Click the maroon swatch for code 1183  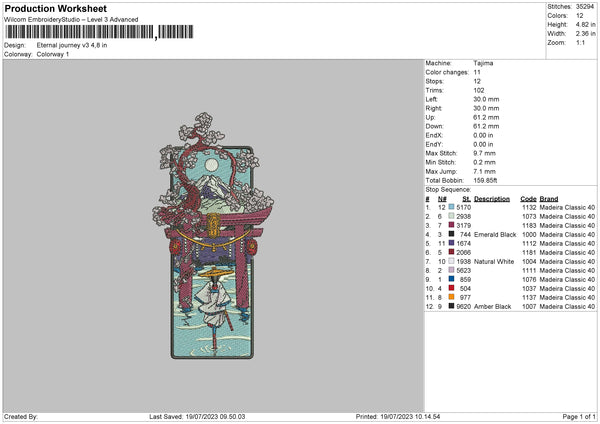pos(451,225)
